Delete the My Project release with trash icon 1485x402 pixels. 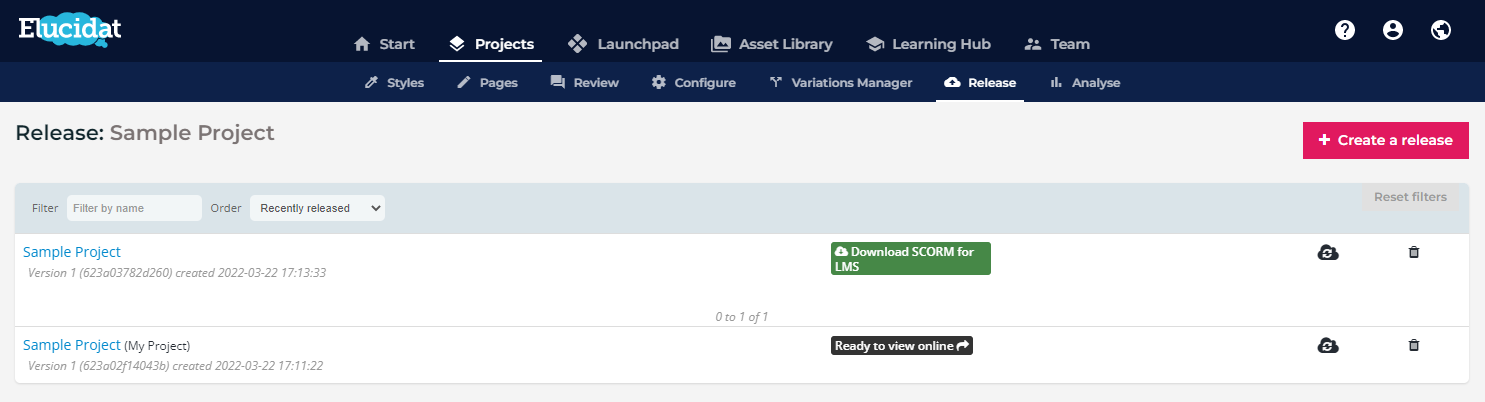point(1413,345)
